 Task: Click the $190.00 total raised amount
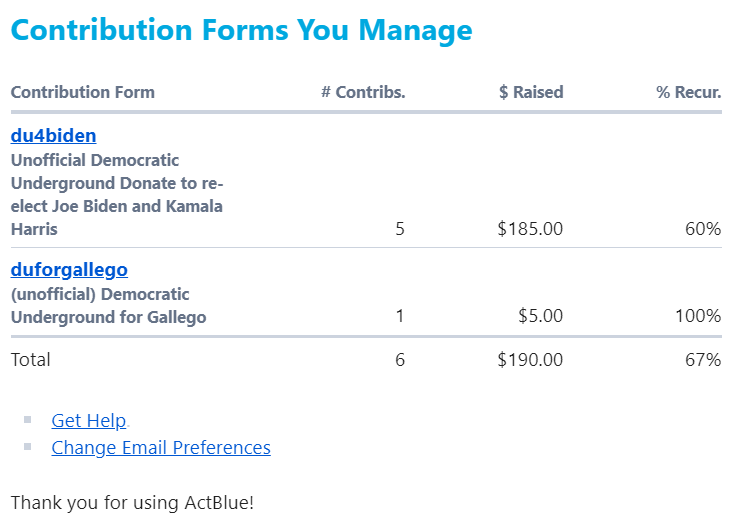point(530,360)
